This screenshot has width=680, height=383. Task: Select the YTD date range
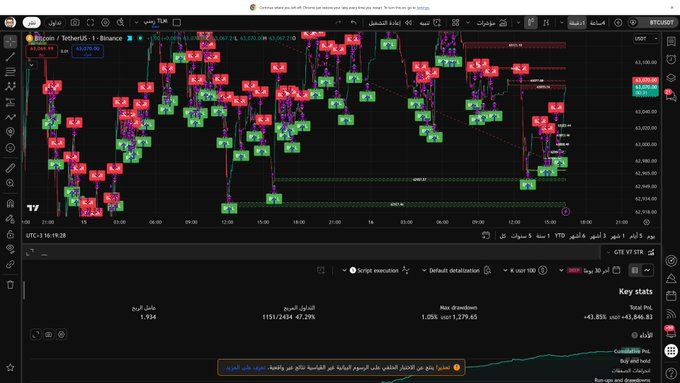[x=560, y=236]
